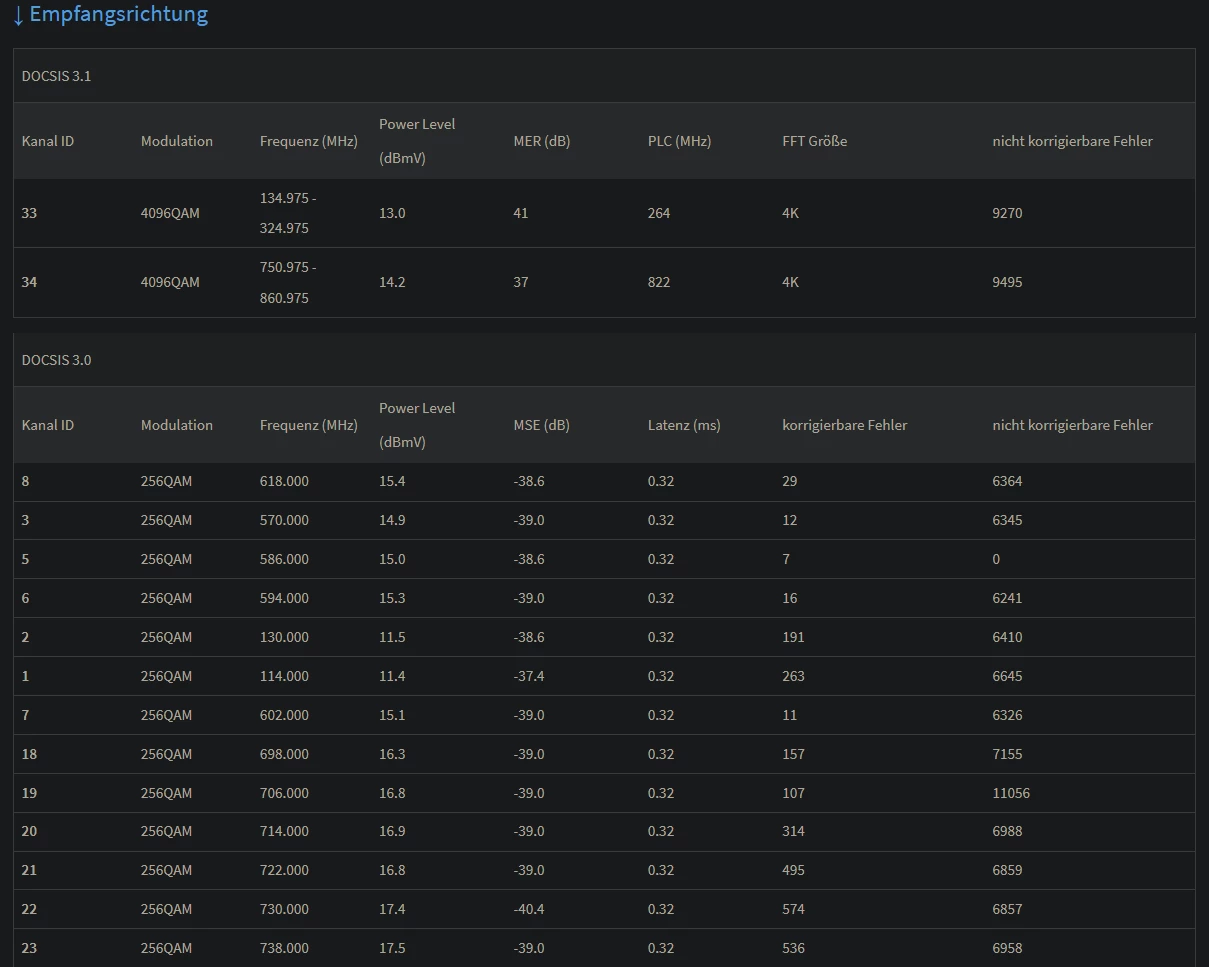1209x967 pixels.
Task: Select the 114.000 frequency cell
Action: (284, 676)
